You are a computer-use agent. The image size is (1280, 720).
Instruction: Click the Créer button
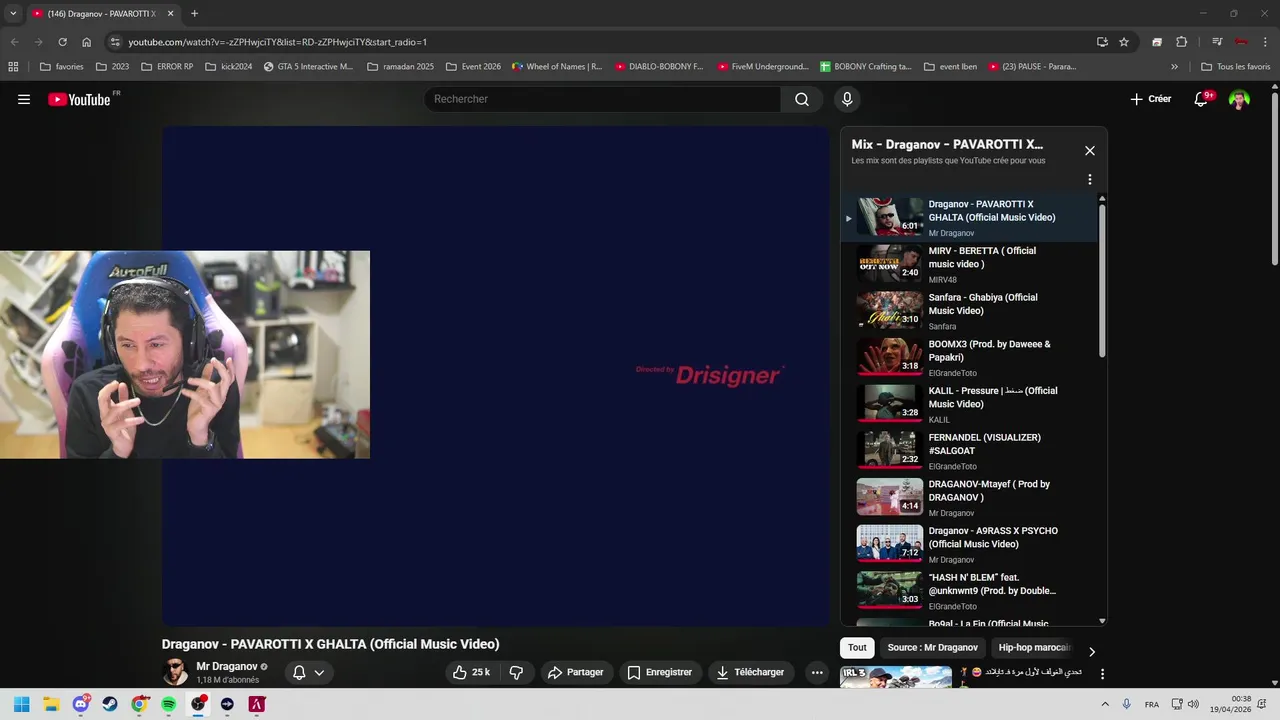click(x=1151, y=99)
